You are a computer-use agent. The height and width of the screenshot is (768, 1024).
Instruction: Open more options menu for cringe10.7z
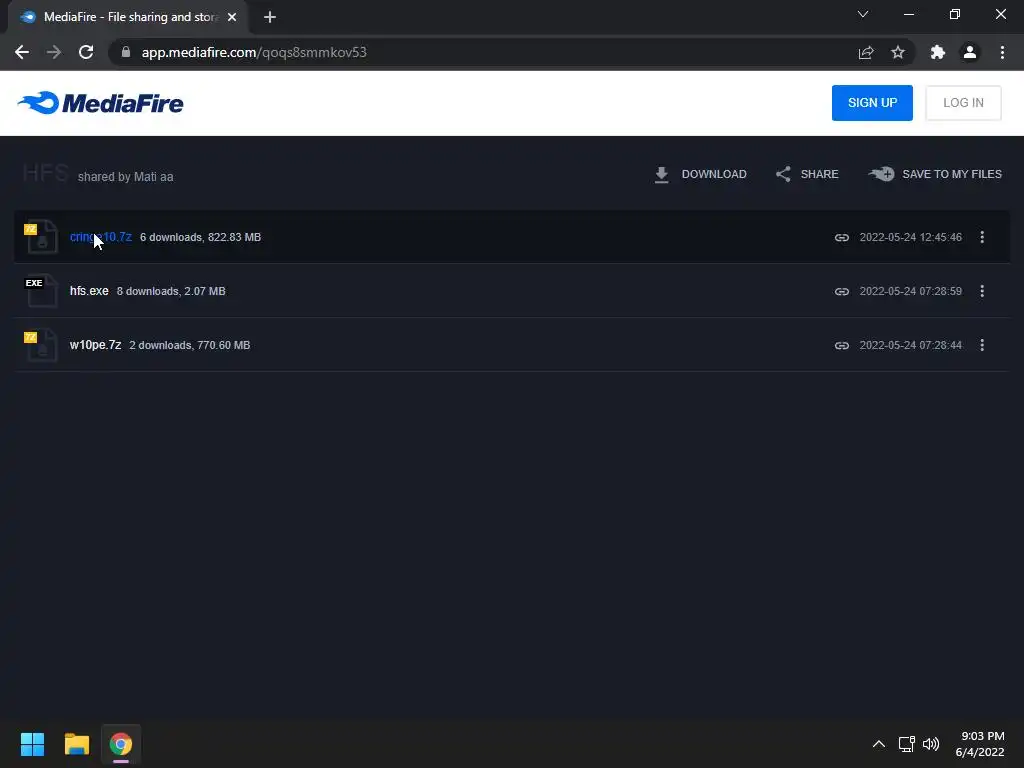[982, 237]
